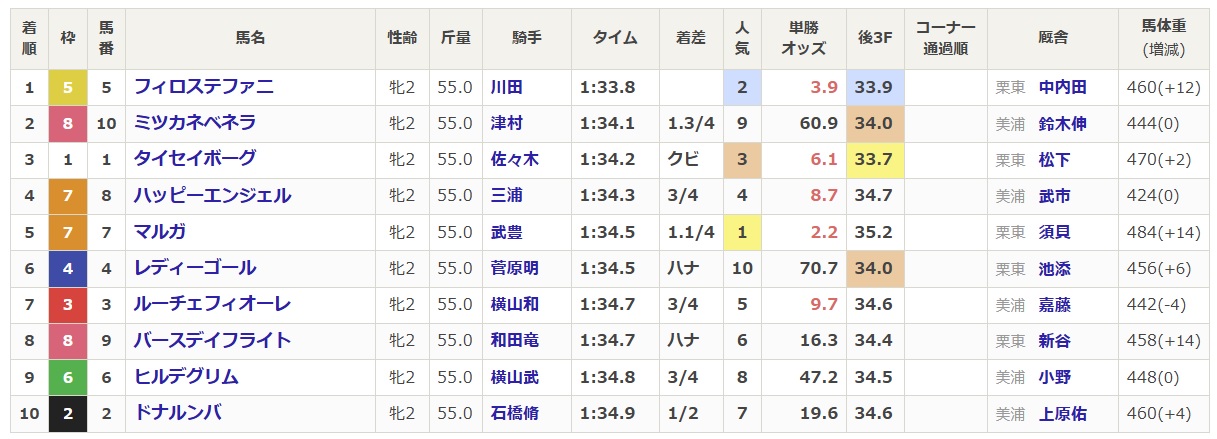Open ルーチェフィオーレ's horse page

coord(212,304)
